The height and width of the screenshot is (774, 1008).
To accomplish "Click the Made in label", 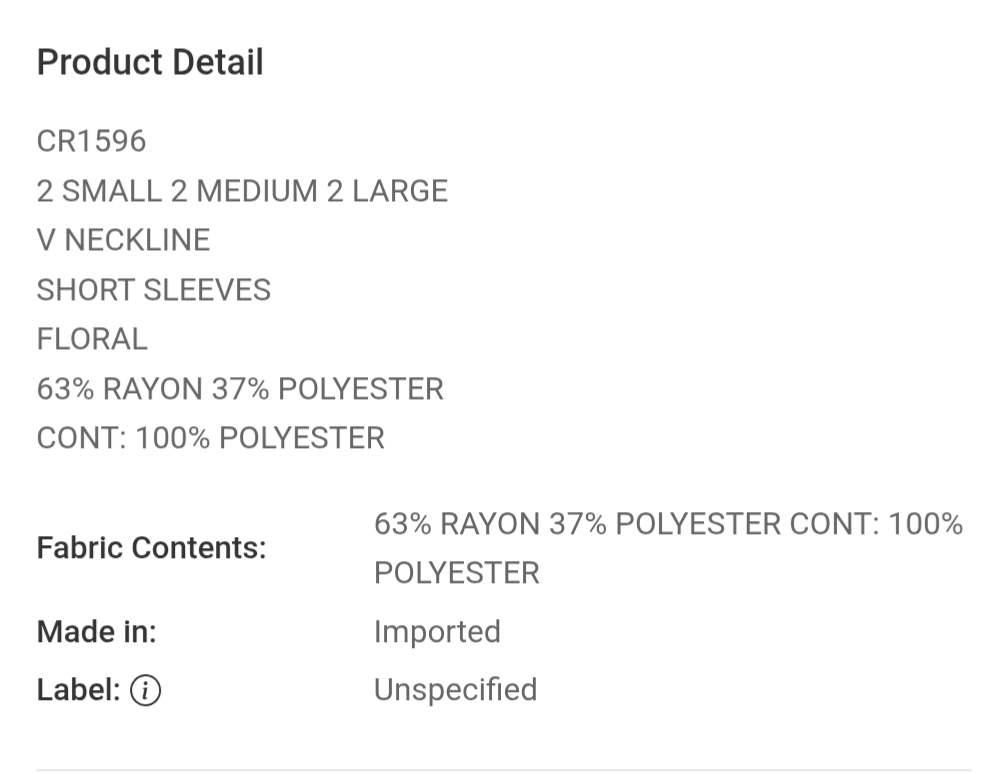I will pos(97,632).
